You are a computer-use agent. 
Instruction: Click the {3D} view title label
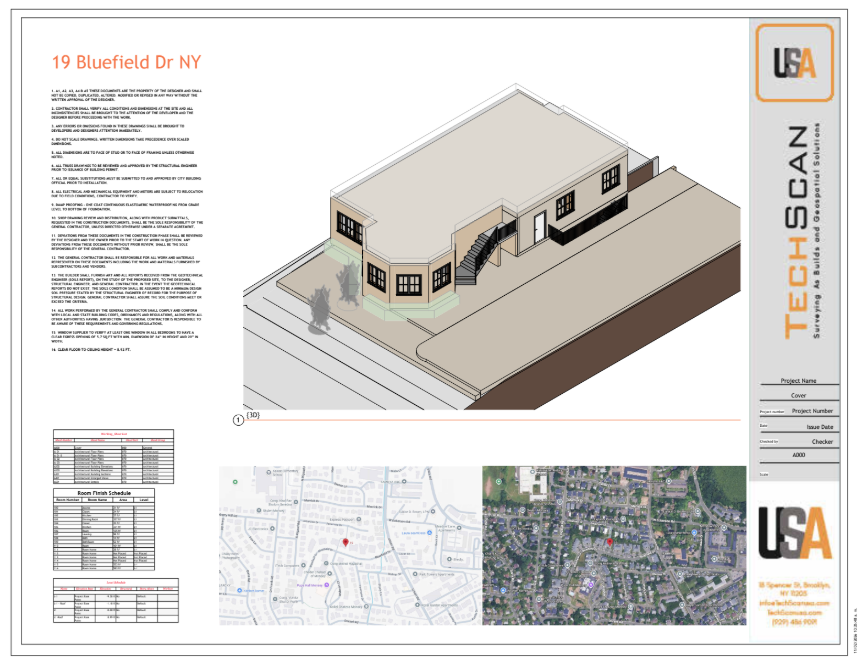click(252, 415)
